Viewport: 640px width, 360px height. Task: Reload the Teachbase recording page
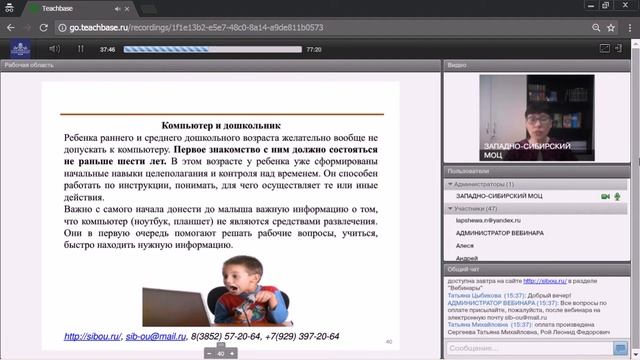[43, 28]
